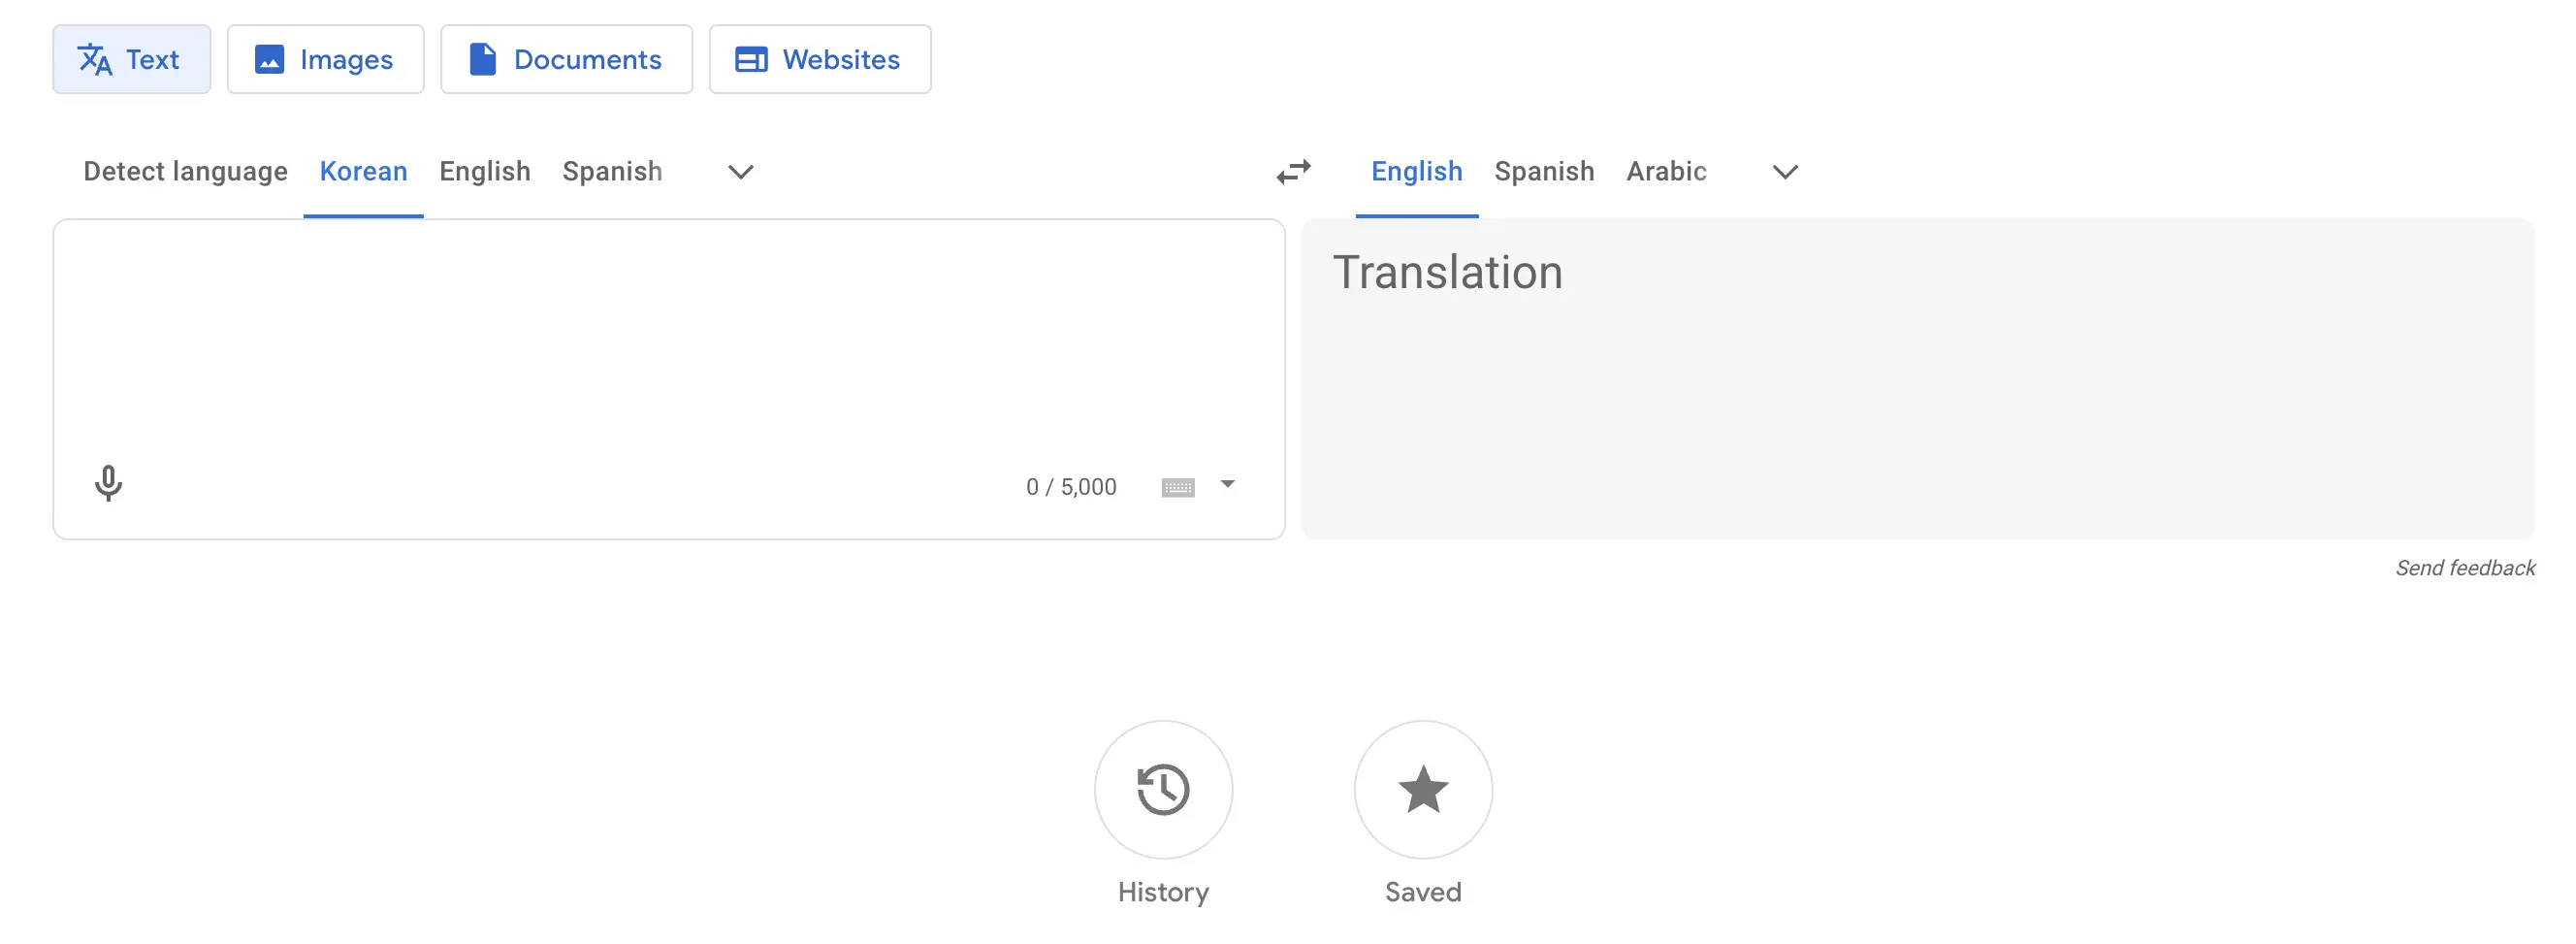Set target language to Spanish
The height and width of the screenshot is (944, 2576).
click(1543, 172)
